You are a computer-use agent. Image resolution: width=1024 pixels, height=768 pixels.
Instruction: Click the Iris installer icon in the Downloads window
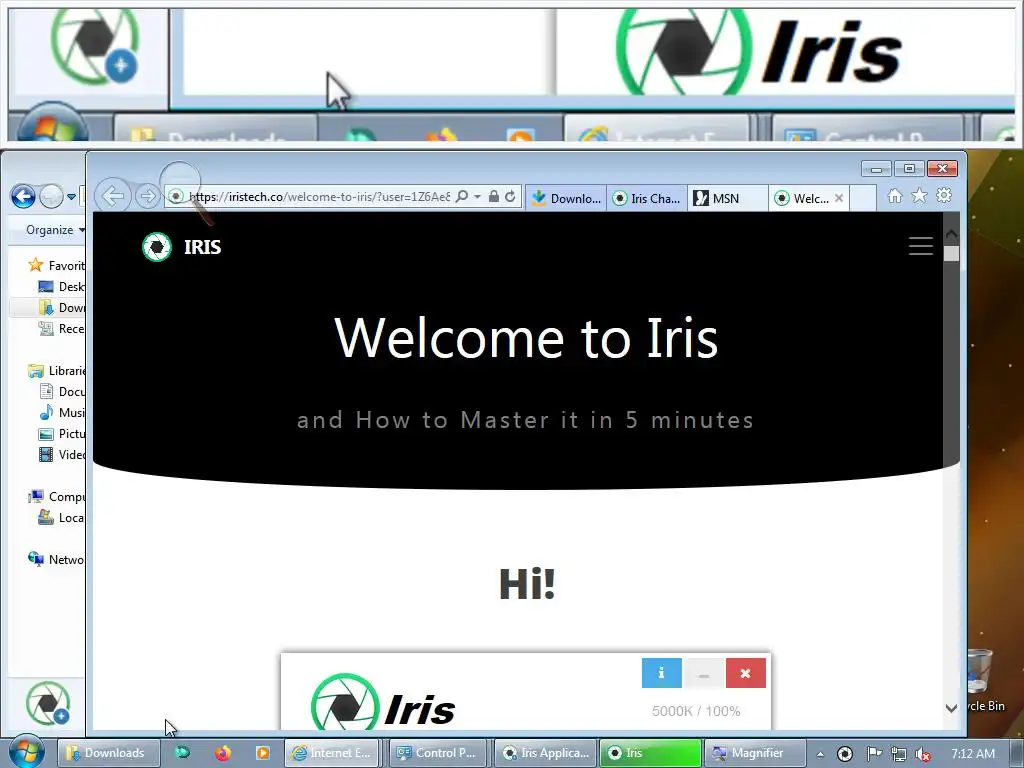pos(48,703)
